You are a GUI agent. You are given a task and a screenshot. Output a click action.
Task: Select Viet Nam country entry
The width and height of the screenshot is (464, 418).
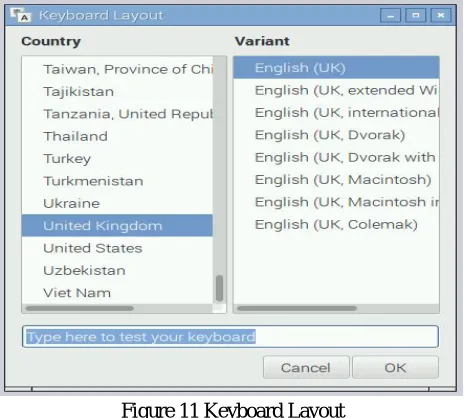[117, 293]
